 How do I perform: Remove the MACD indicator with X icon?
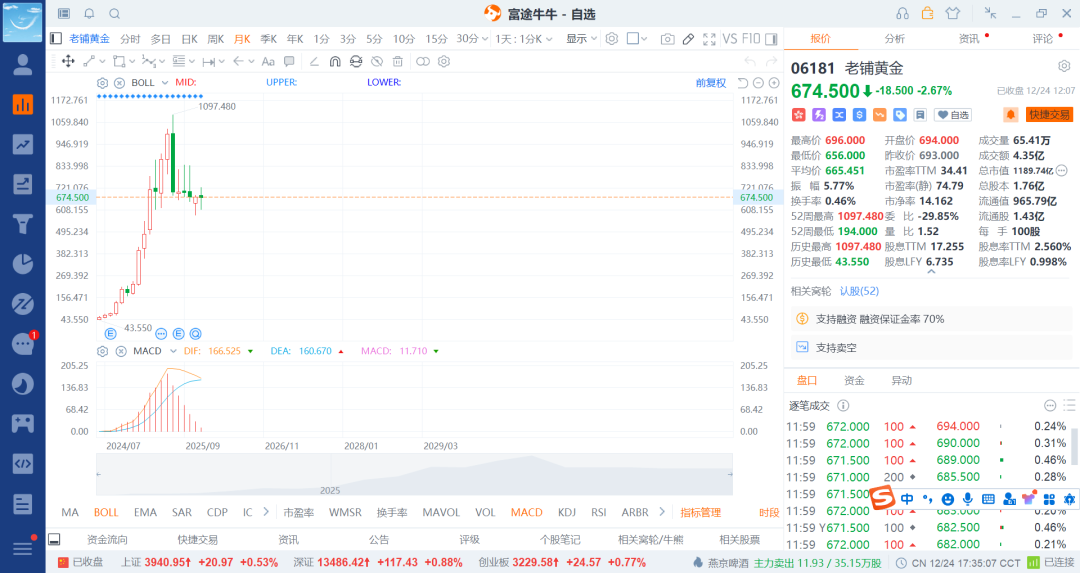[x=121, y=351]
